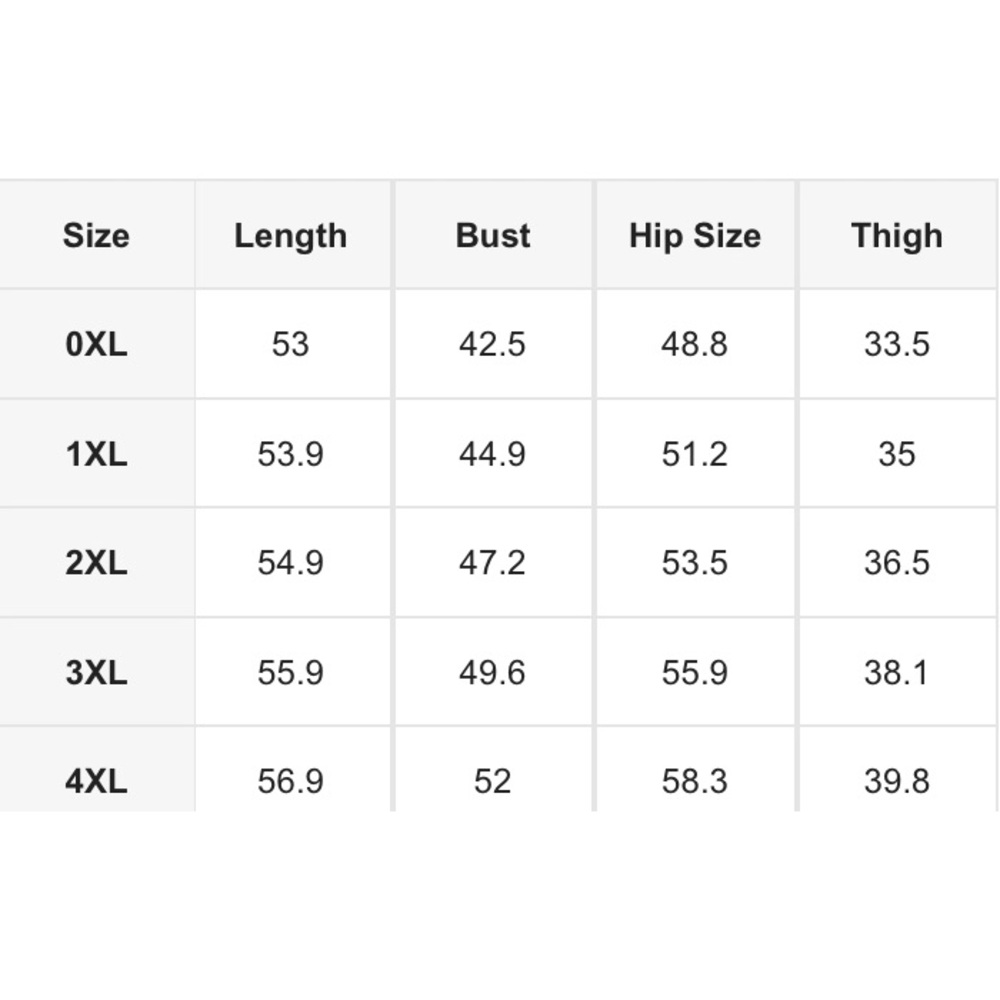
Task: Select the 3XL thigh value 38.1
Action: coord(896,672)
